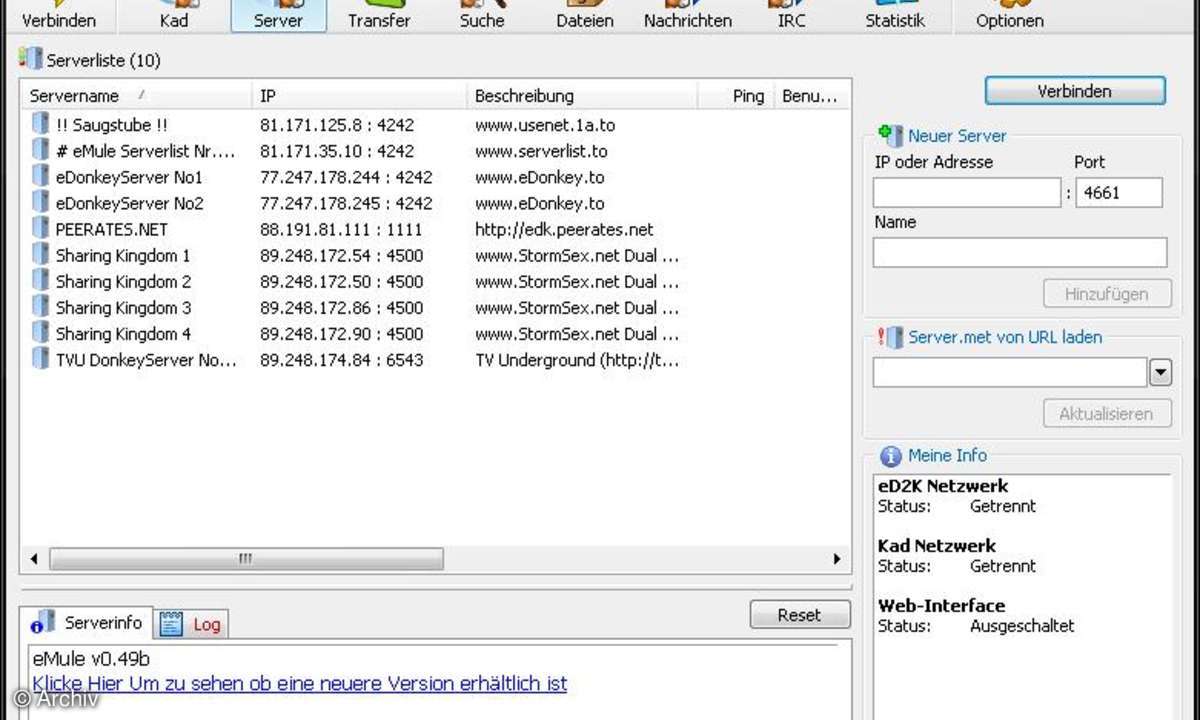Image resolution: width=1200 pixels, height=720 pixels.
Task: Click server icon of !! Saugstube !!
Action: (40, 125)
